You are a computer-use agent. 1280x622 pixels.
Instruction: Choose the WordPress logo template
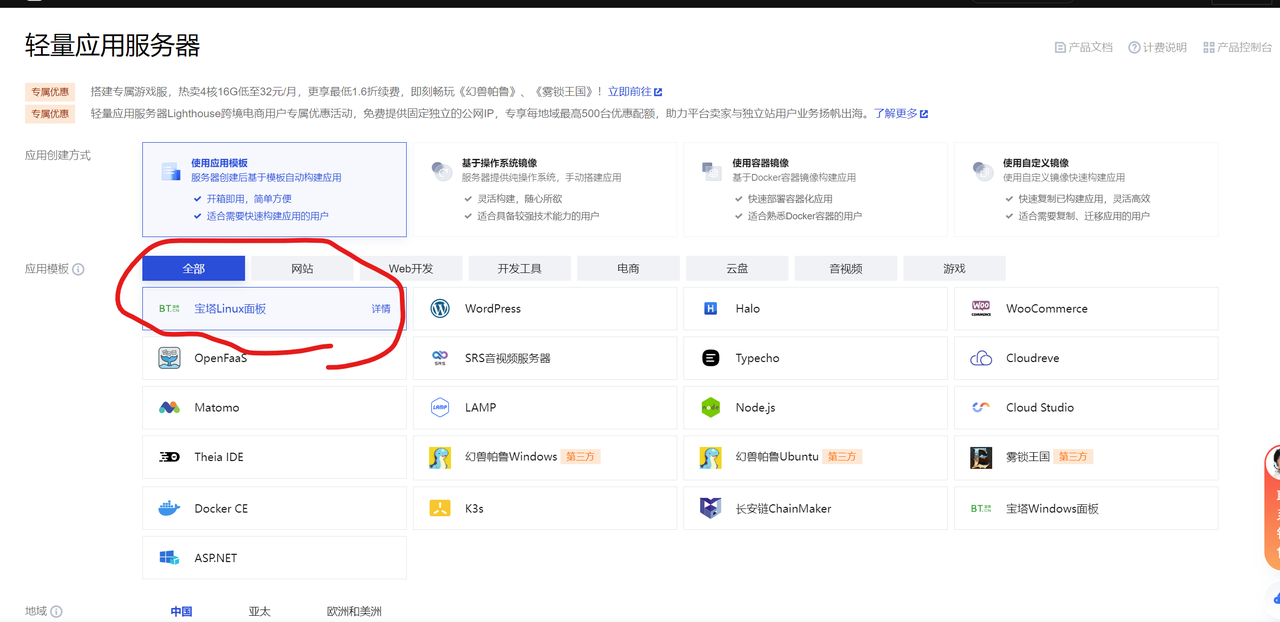point(440,309)
